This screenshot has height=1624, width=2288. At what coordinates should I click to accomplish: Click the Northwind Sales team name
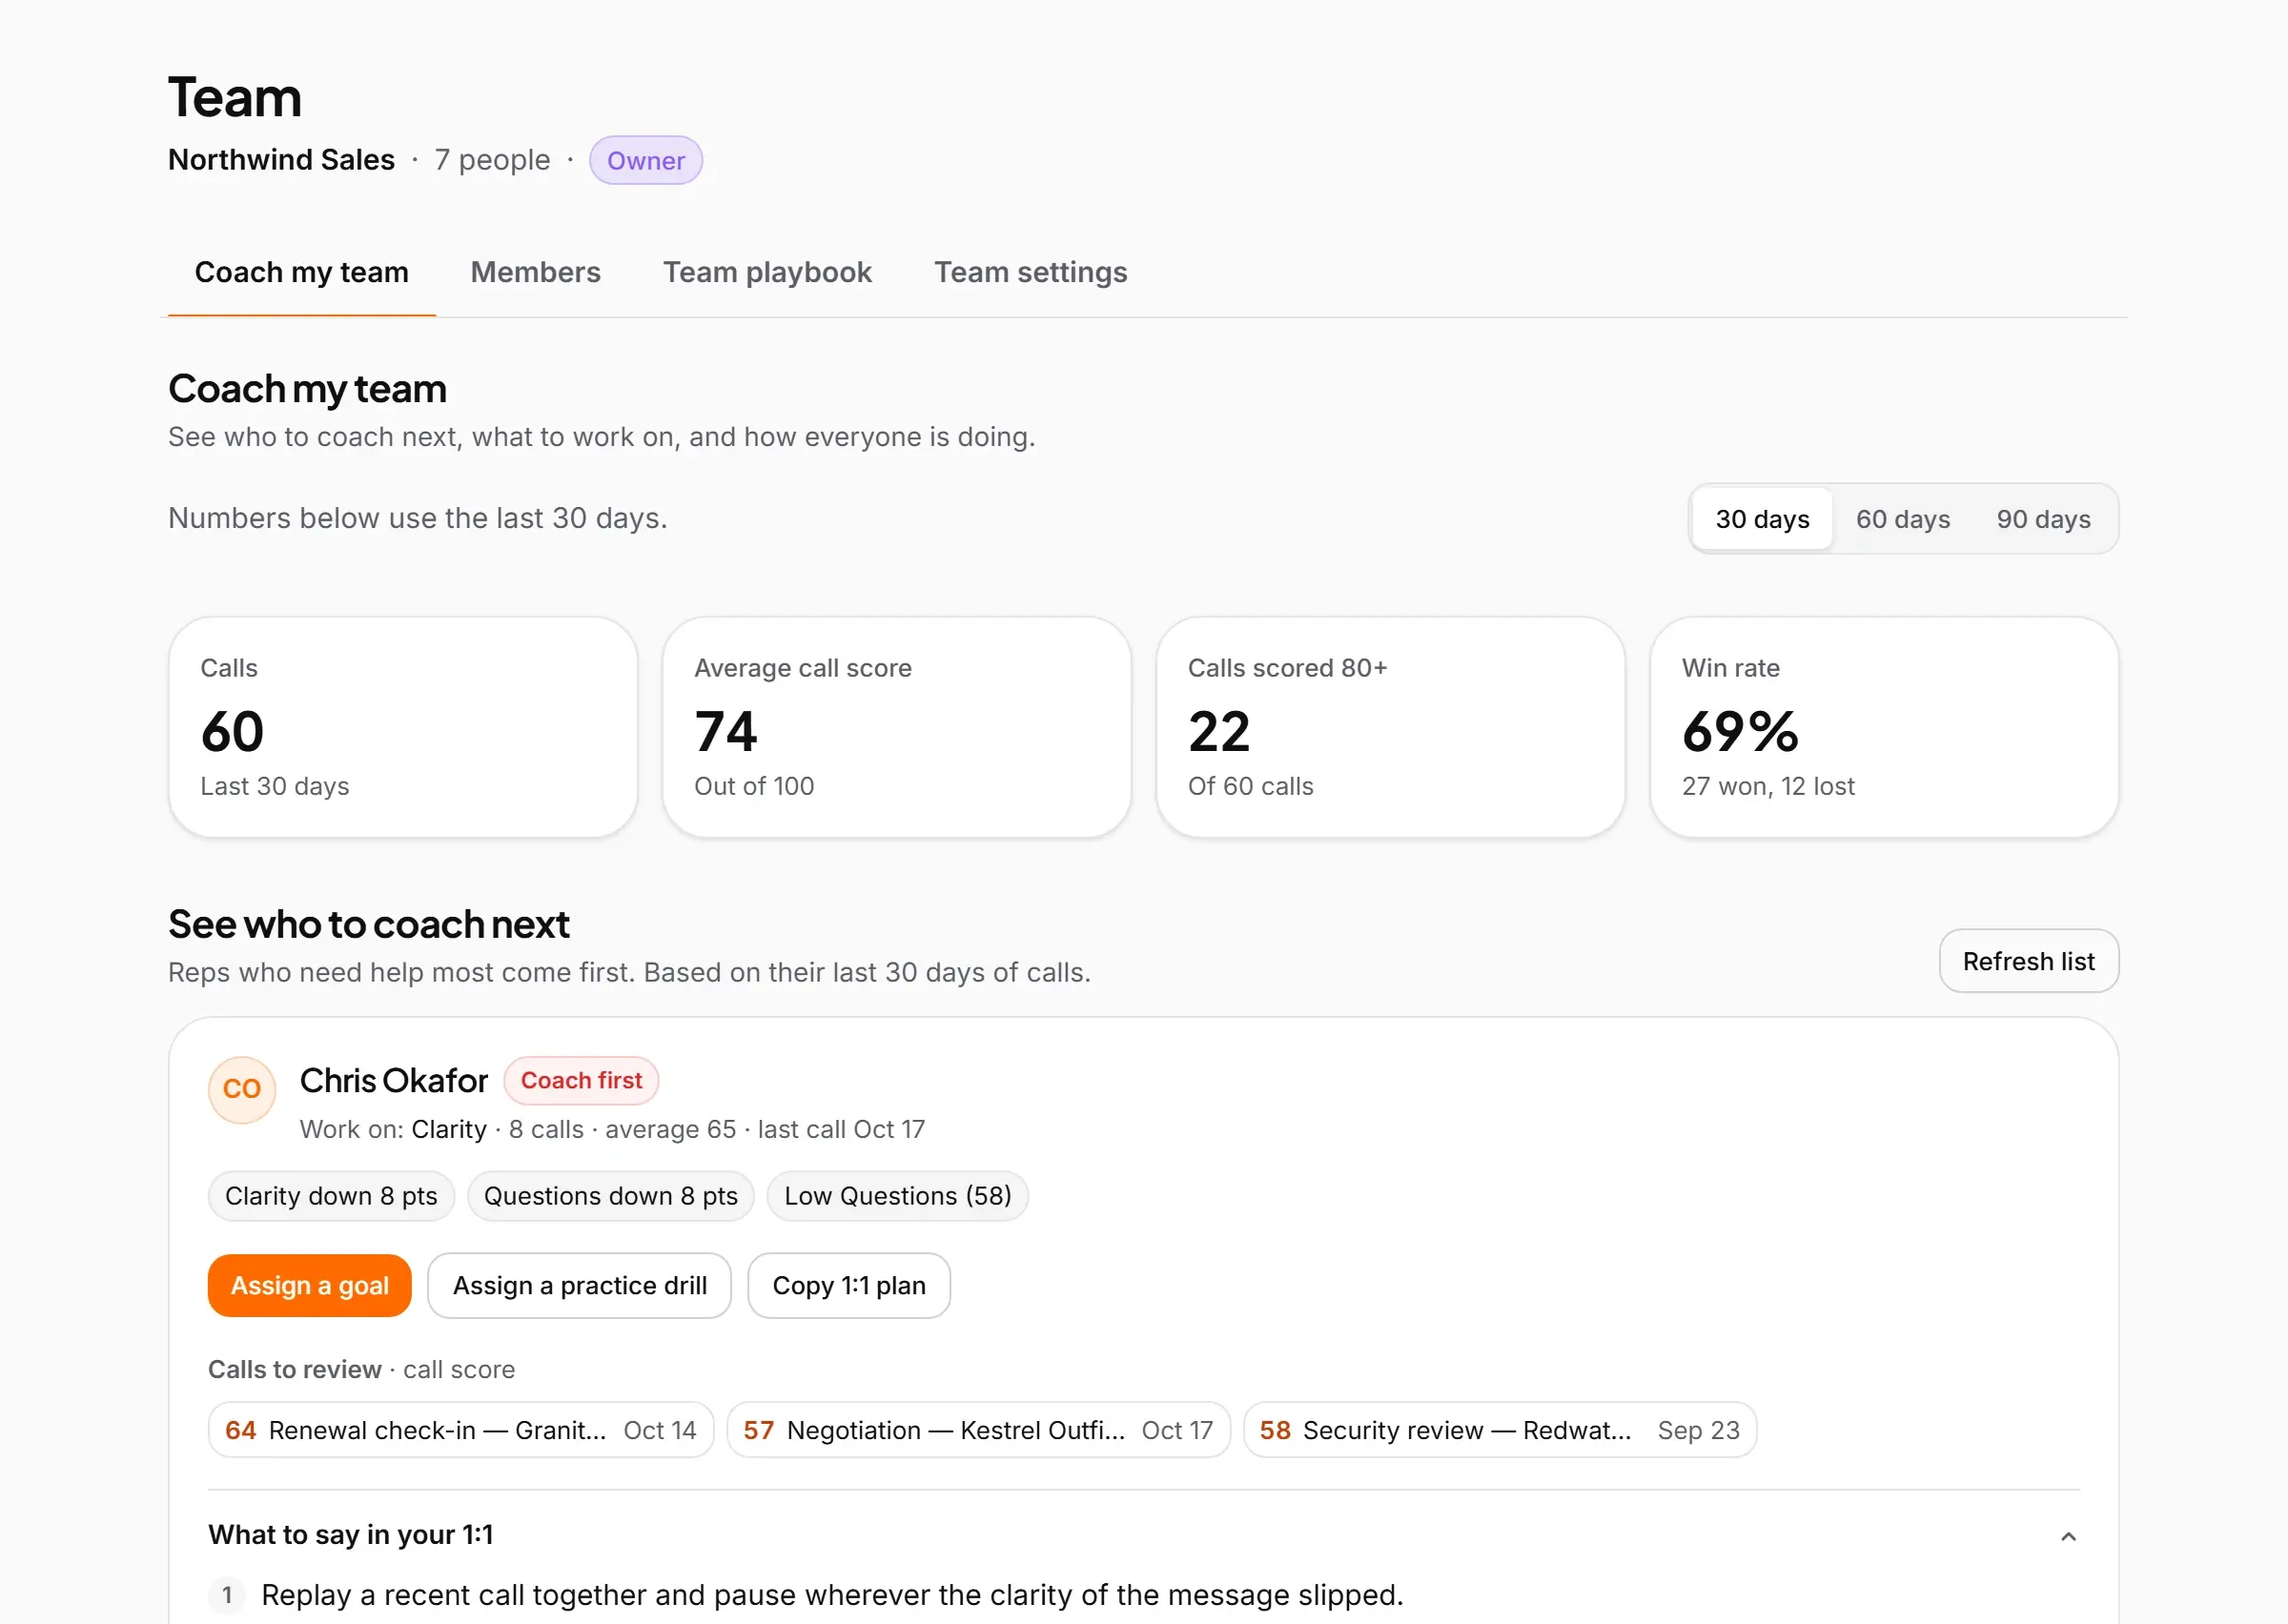(281, 160)
